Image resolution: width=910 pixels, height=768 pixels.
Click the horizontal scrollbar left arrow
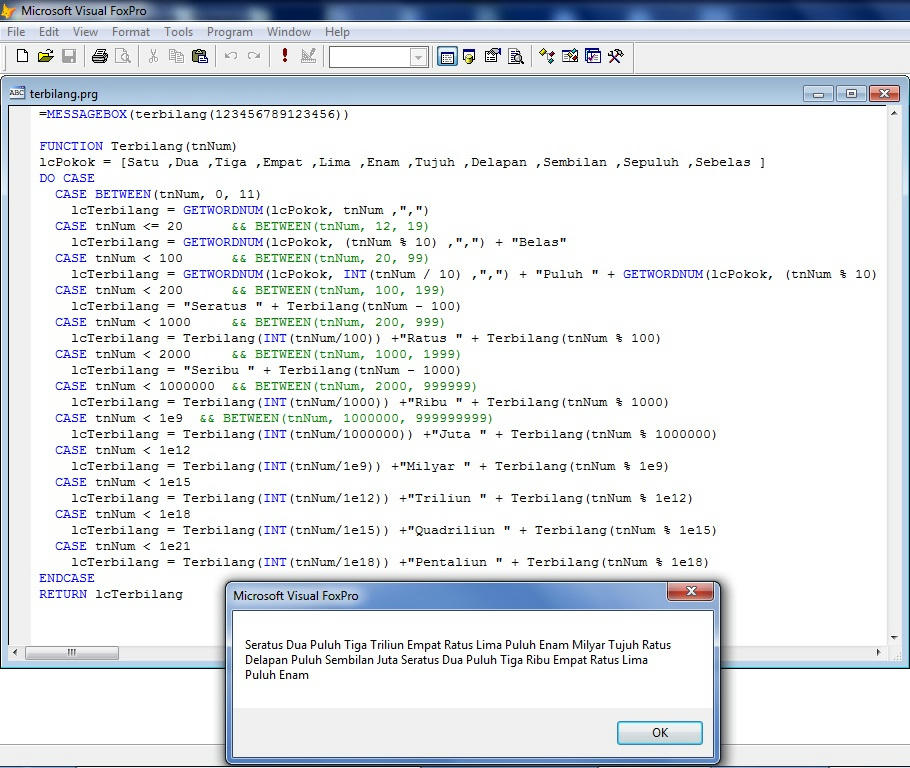tap(16, 652)
